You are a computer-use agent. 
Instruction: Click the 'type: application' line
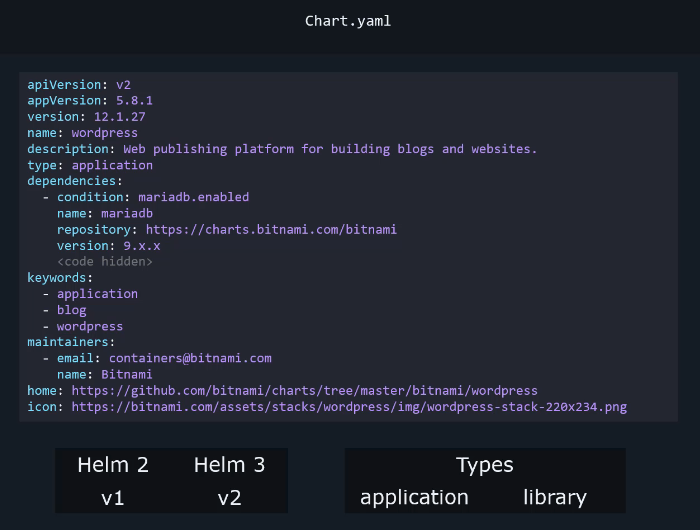click(90, 165)
